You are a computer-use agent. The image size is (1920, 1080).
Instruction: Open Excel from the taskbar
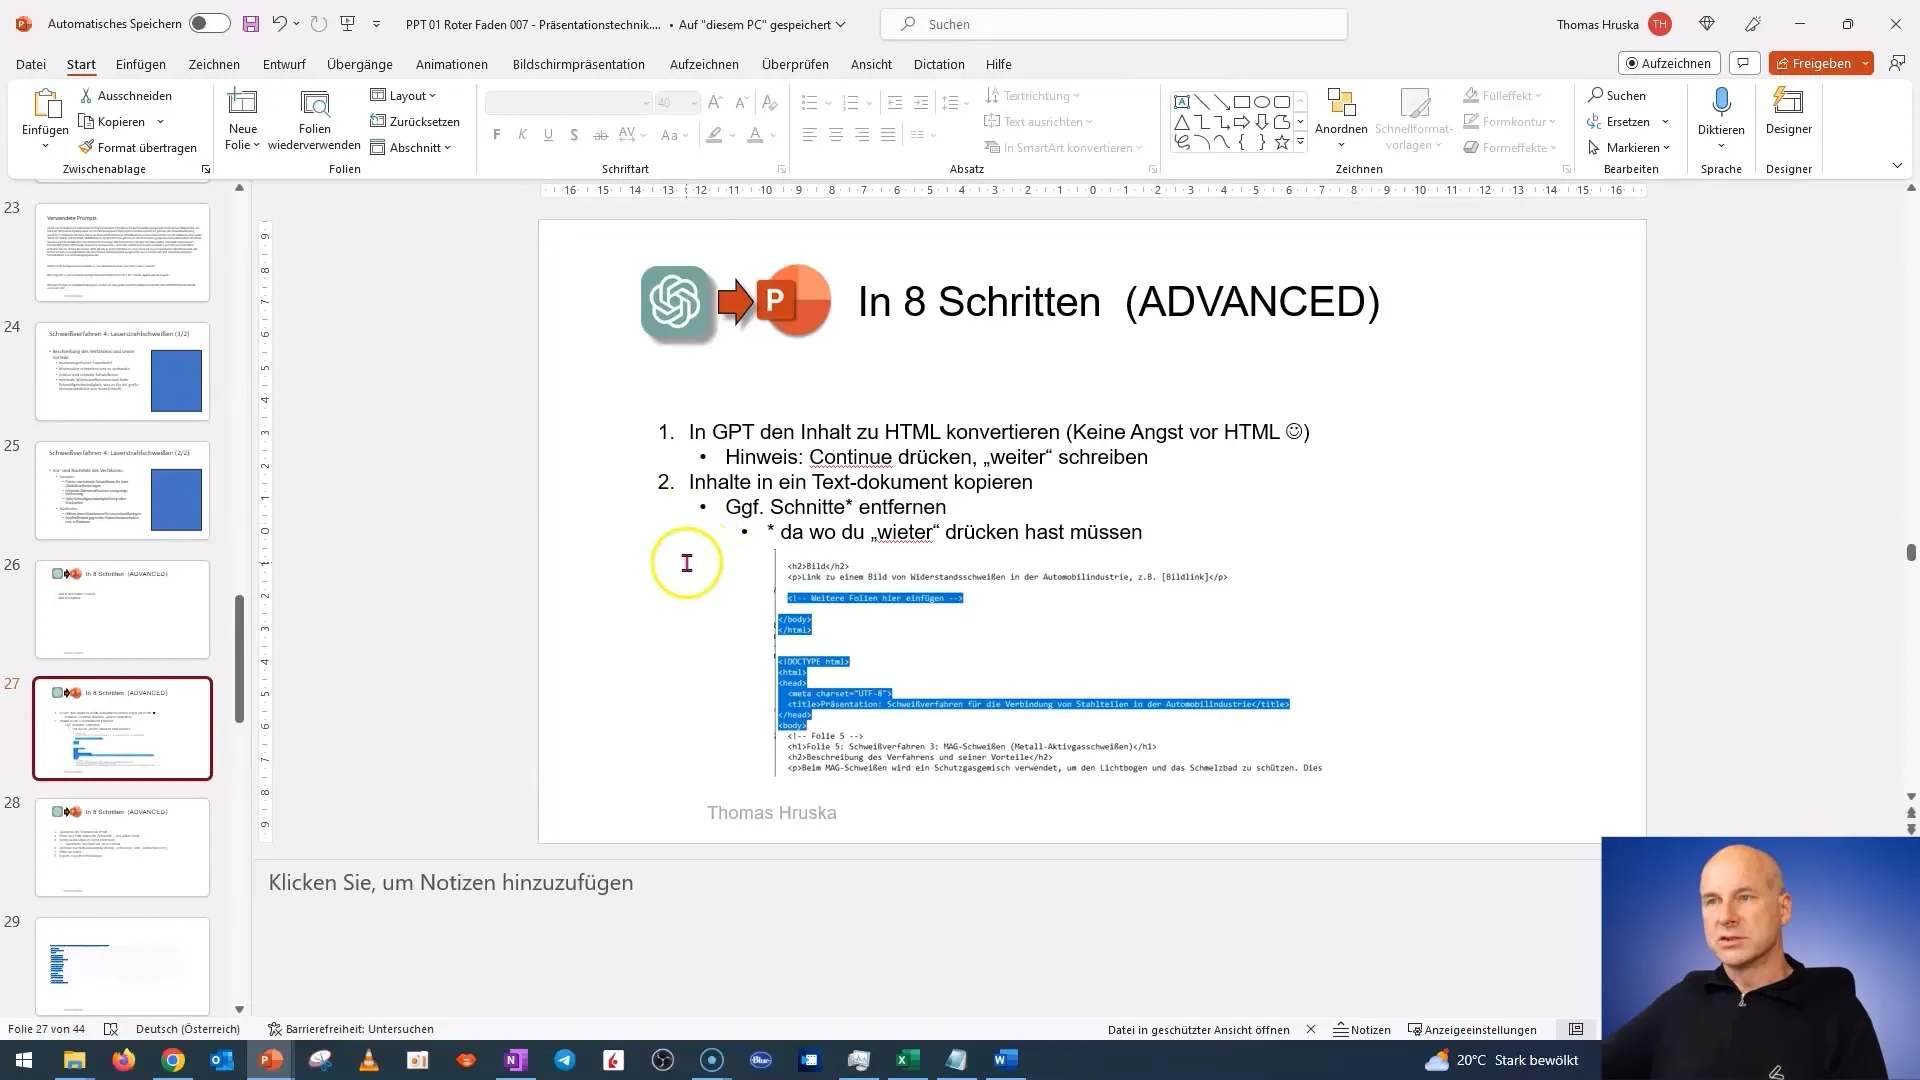(907, 1060)
